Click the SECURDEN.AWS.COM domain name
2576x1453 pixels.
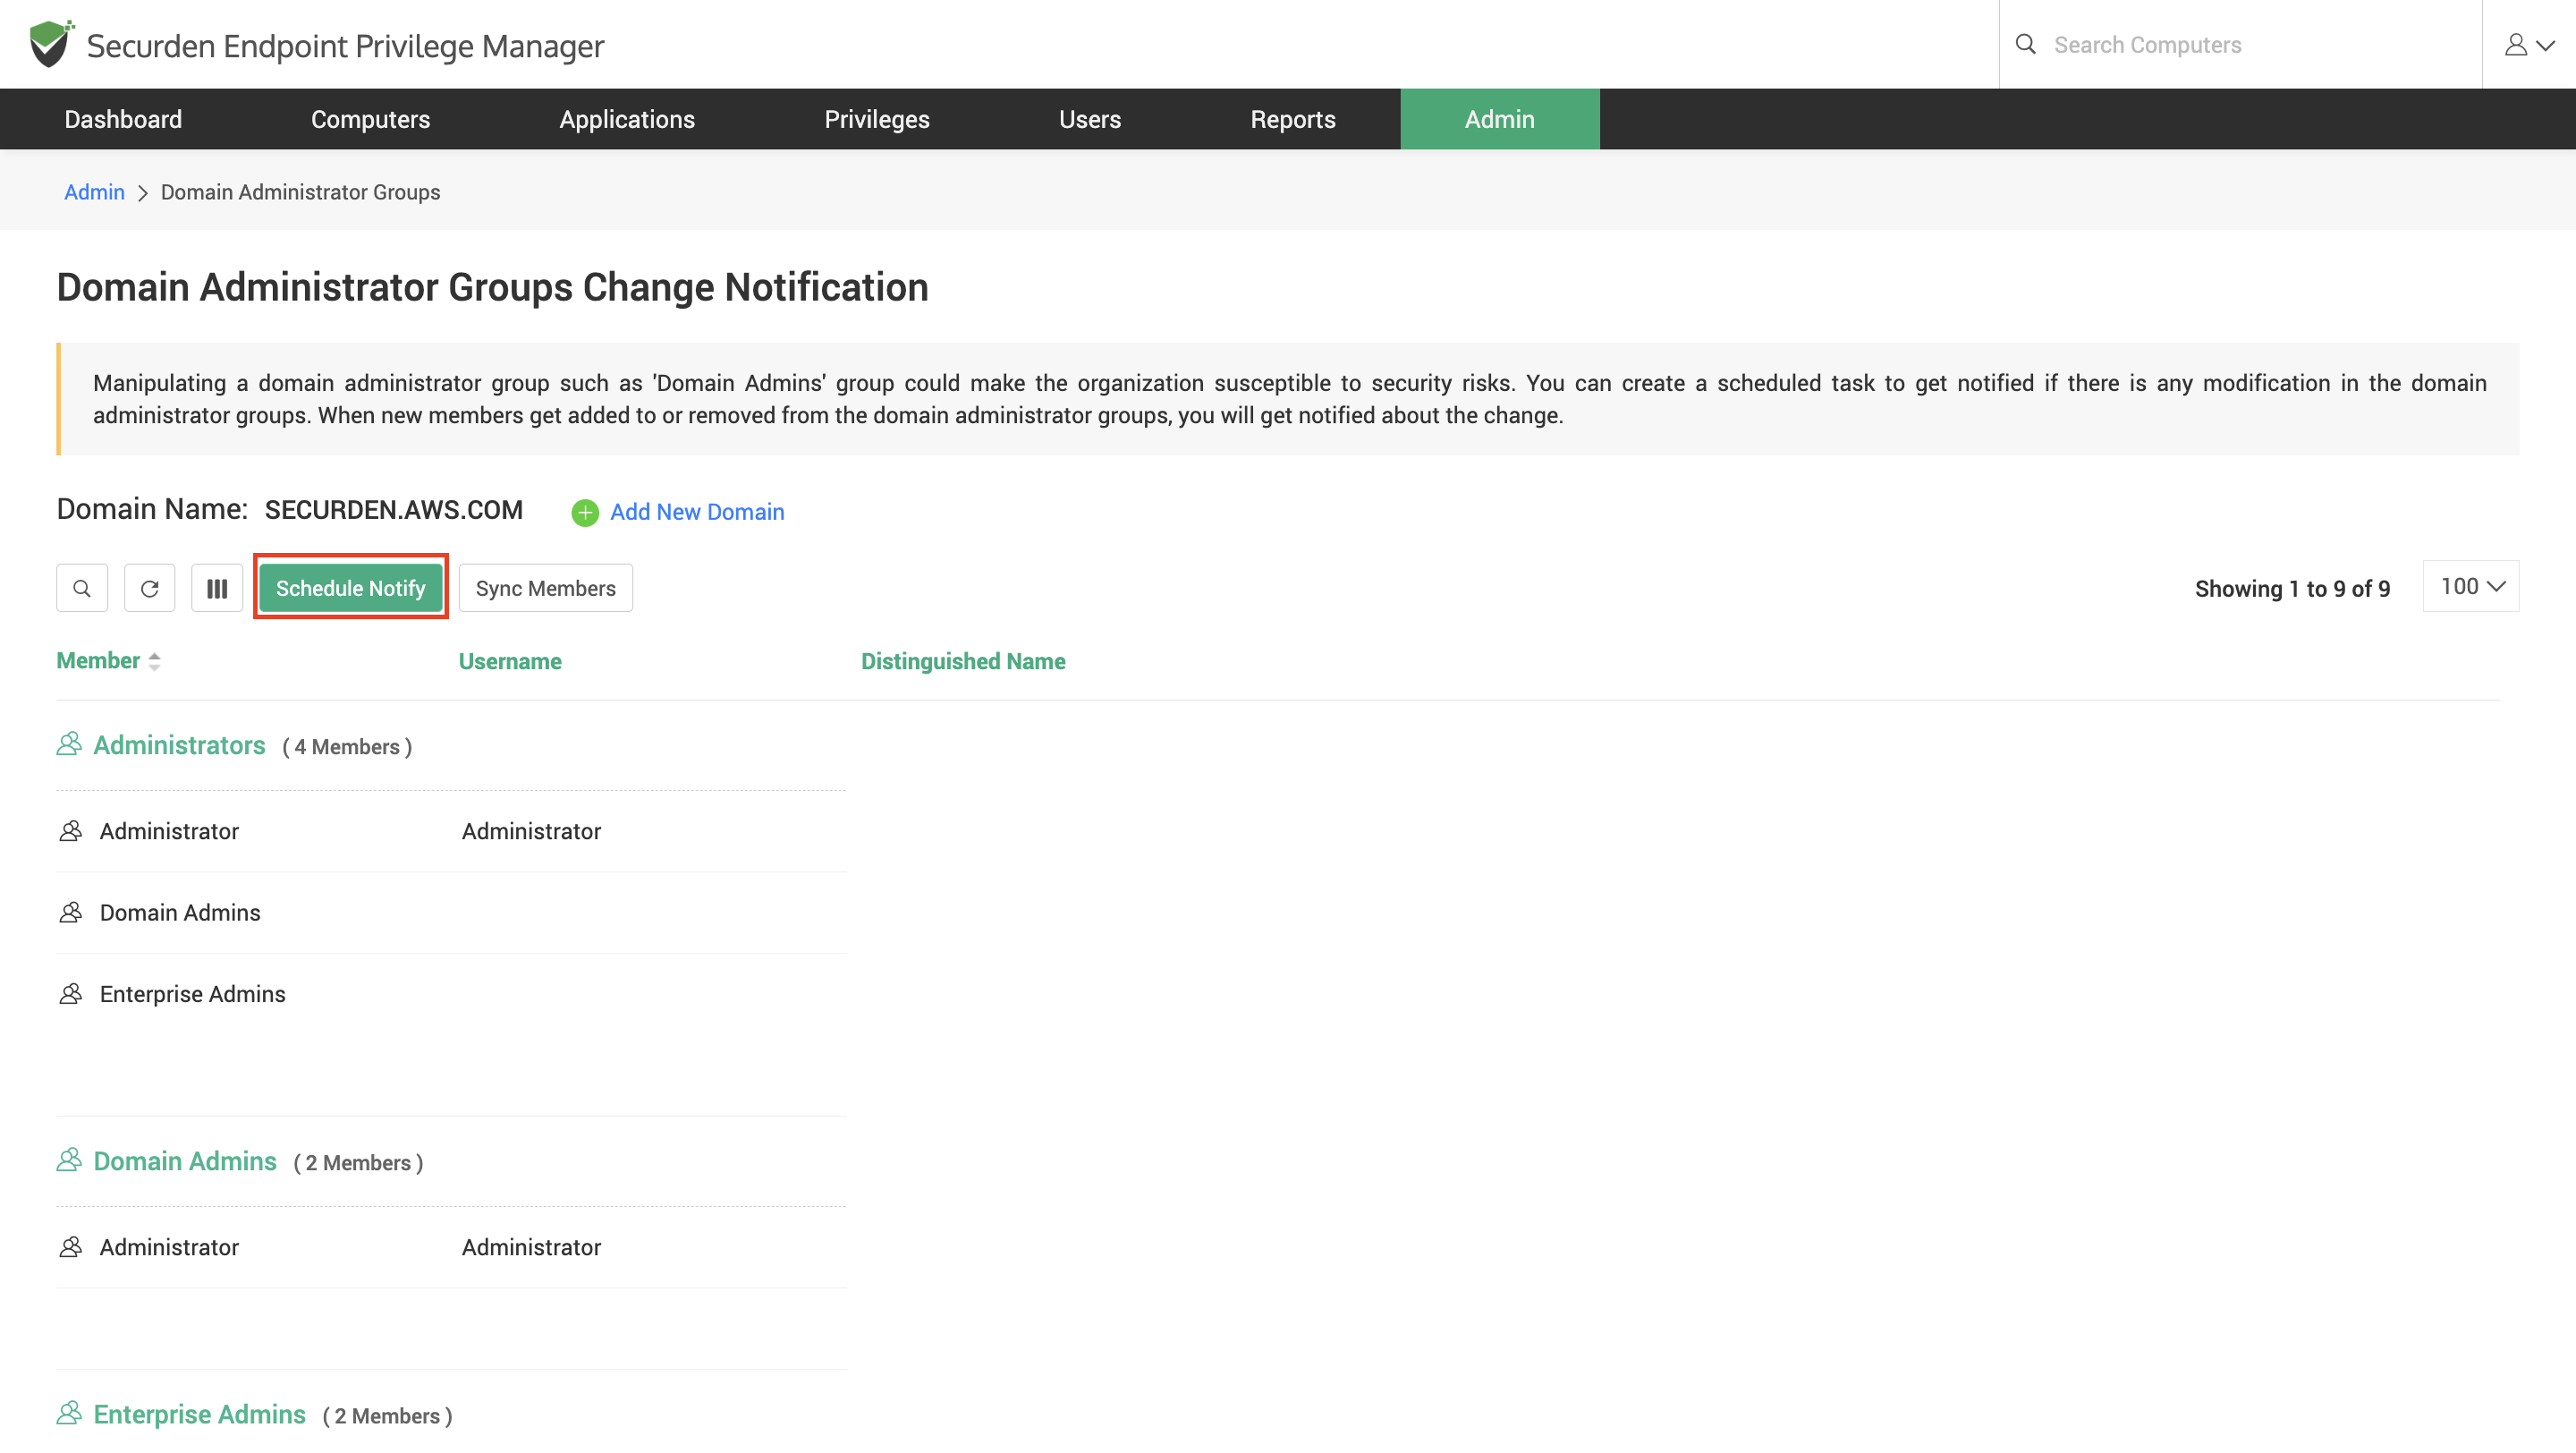pos(394,510)
